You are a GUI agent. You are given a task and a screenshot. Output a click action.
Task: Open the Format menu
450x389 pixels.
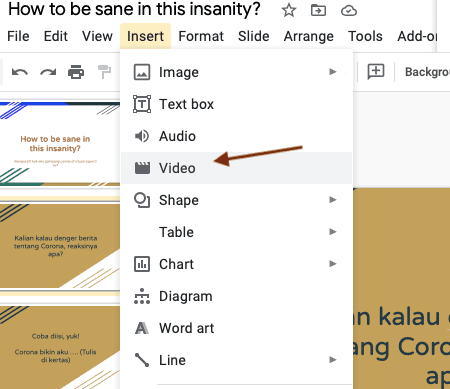point(201,36)
